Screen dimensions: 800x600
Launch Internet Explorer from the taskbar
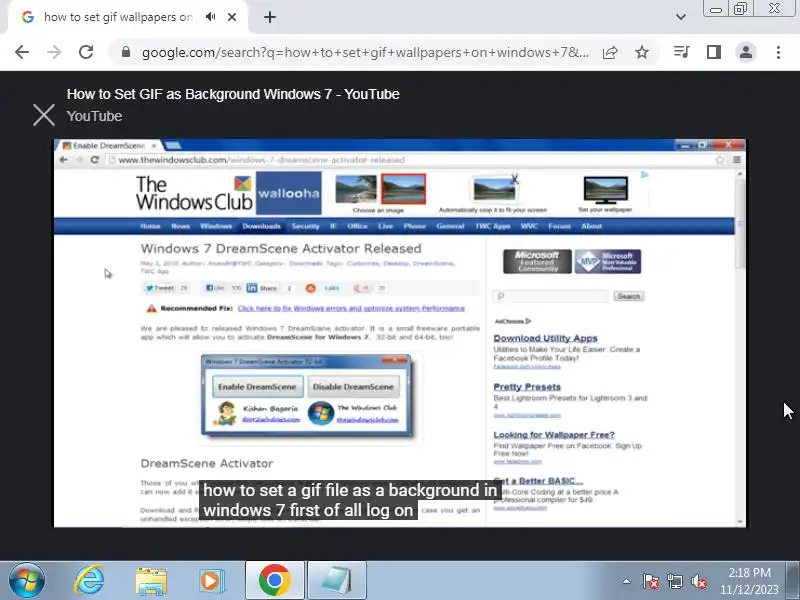(x=89, y=581)
